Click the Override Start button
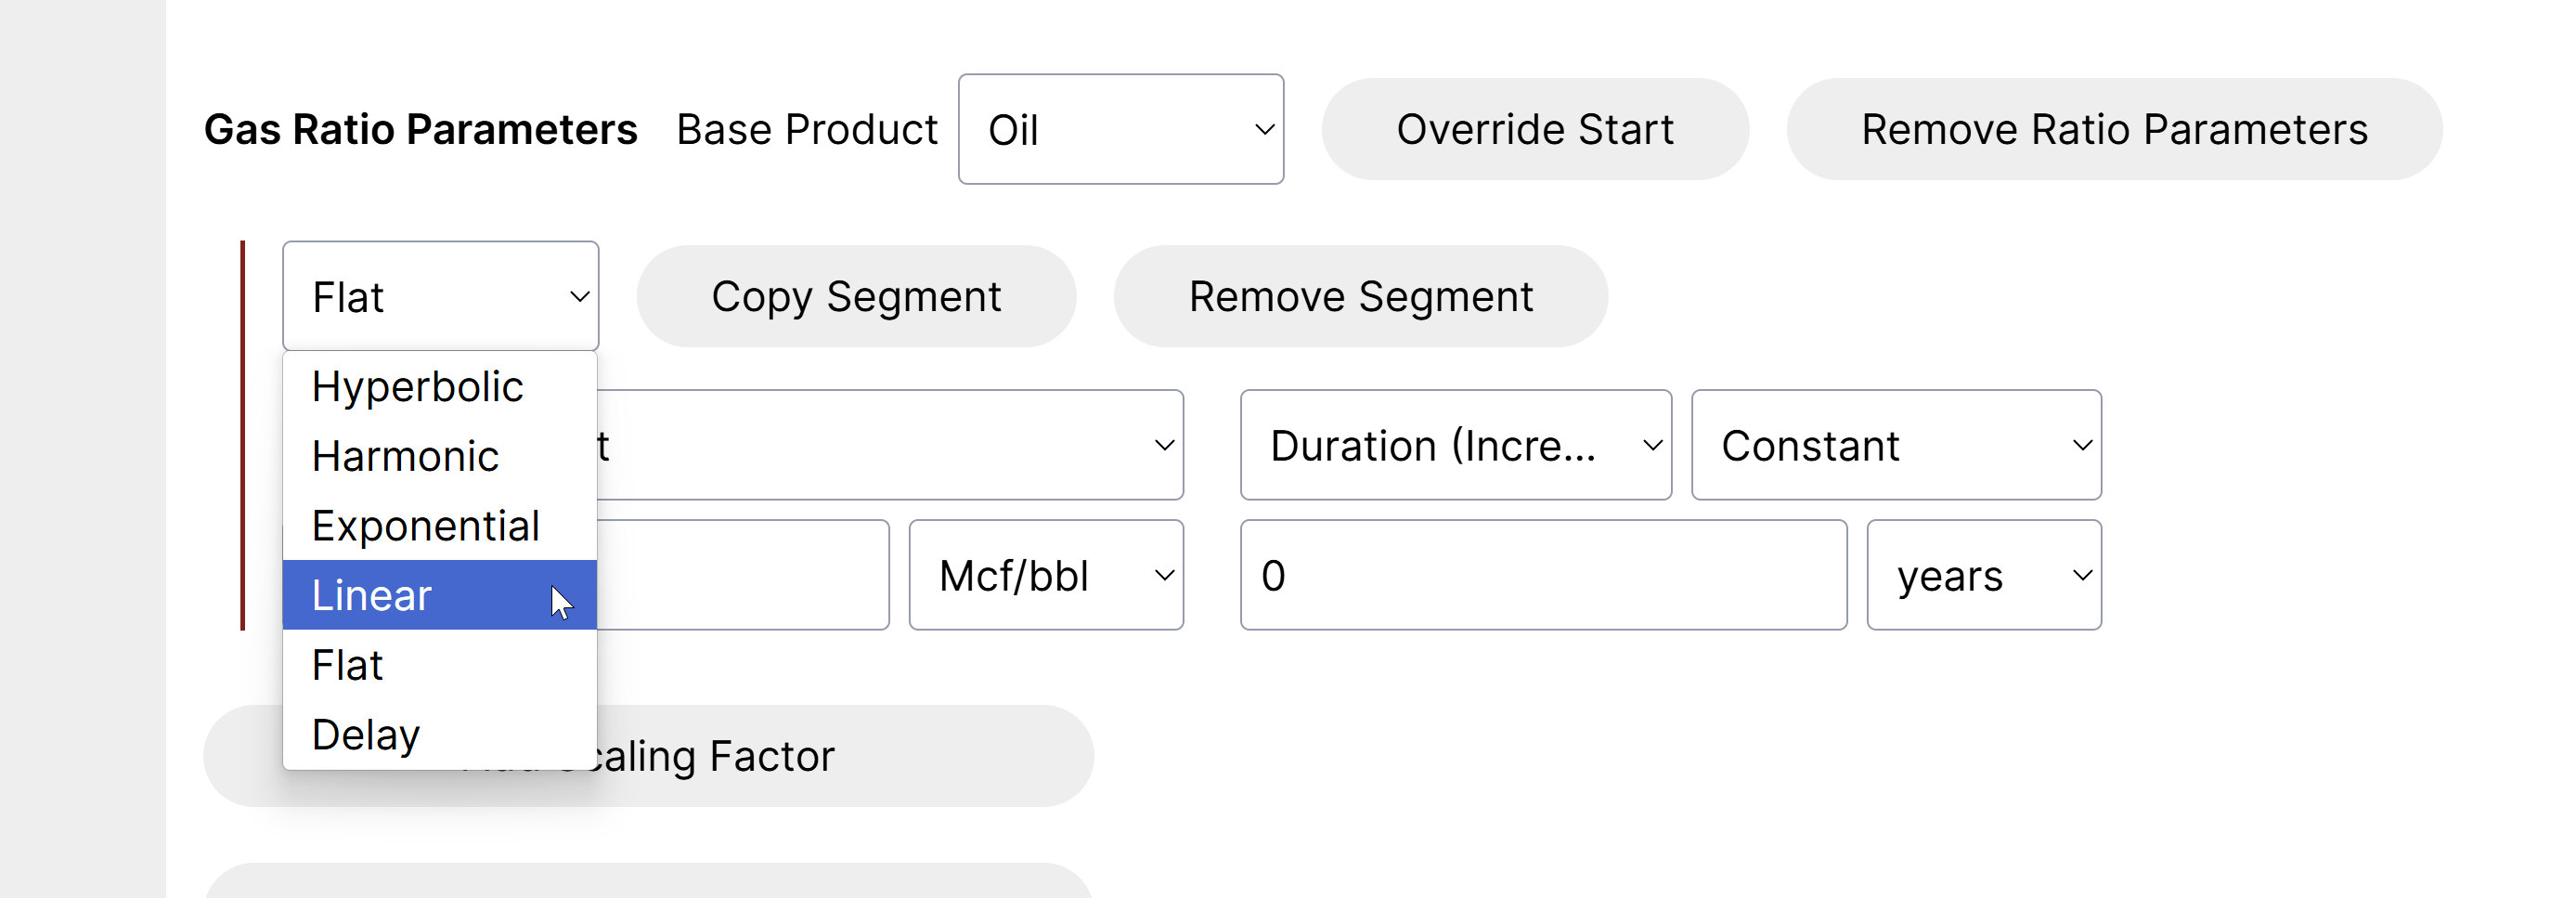Image resolution: width=2576 pixels, height=898 pixels. (x=1534, y=130)
